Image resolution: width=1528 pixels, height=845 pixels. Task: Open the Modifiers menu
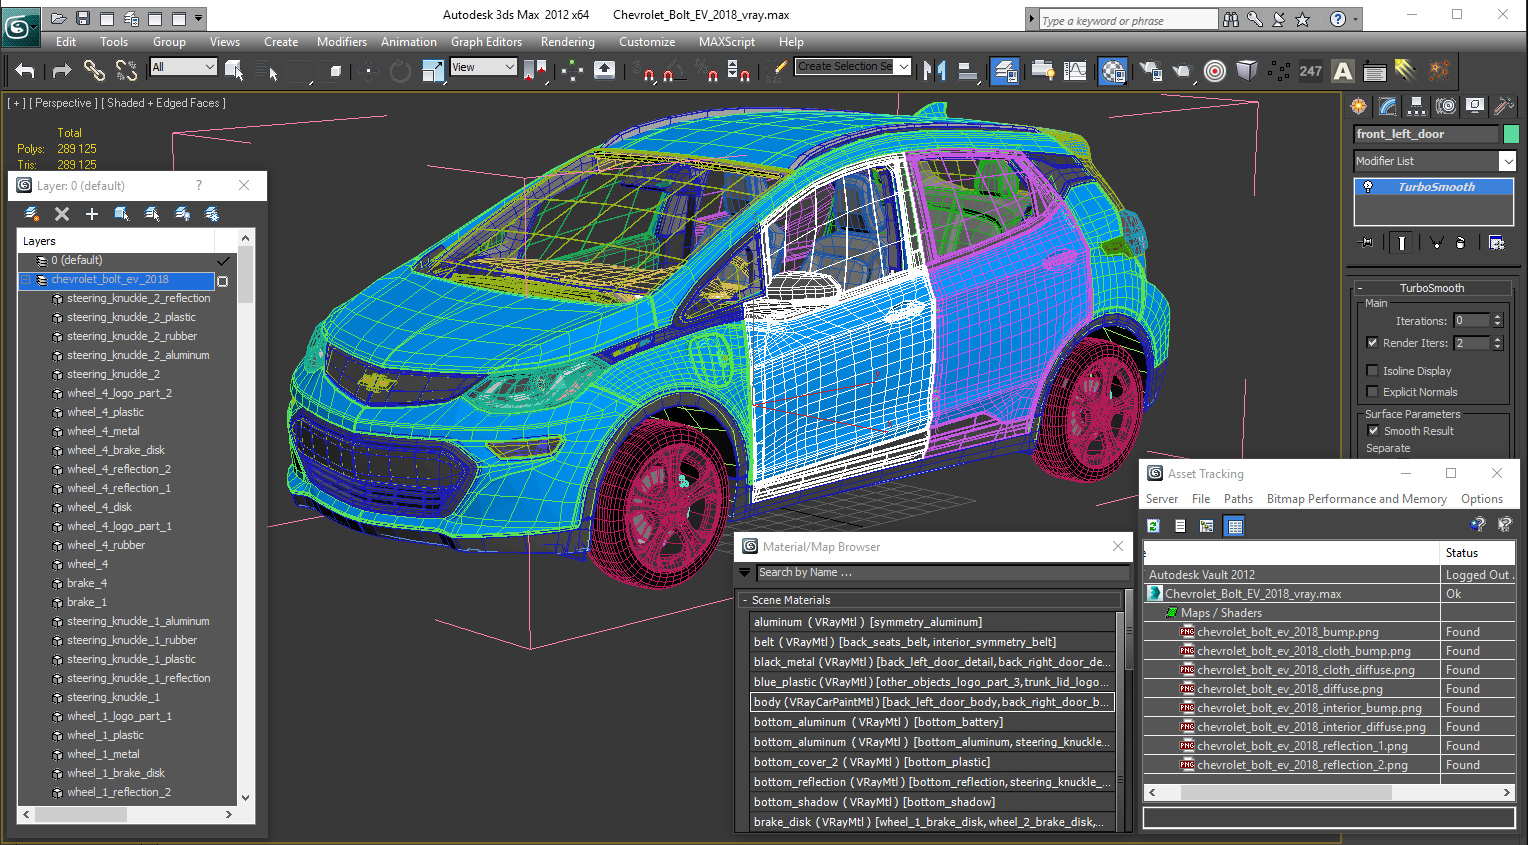pyautogui.click(x=342, y=42)
